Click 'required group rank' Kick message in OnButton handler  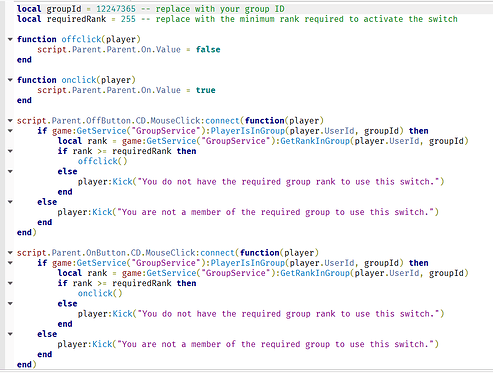point(288,314)
